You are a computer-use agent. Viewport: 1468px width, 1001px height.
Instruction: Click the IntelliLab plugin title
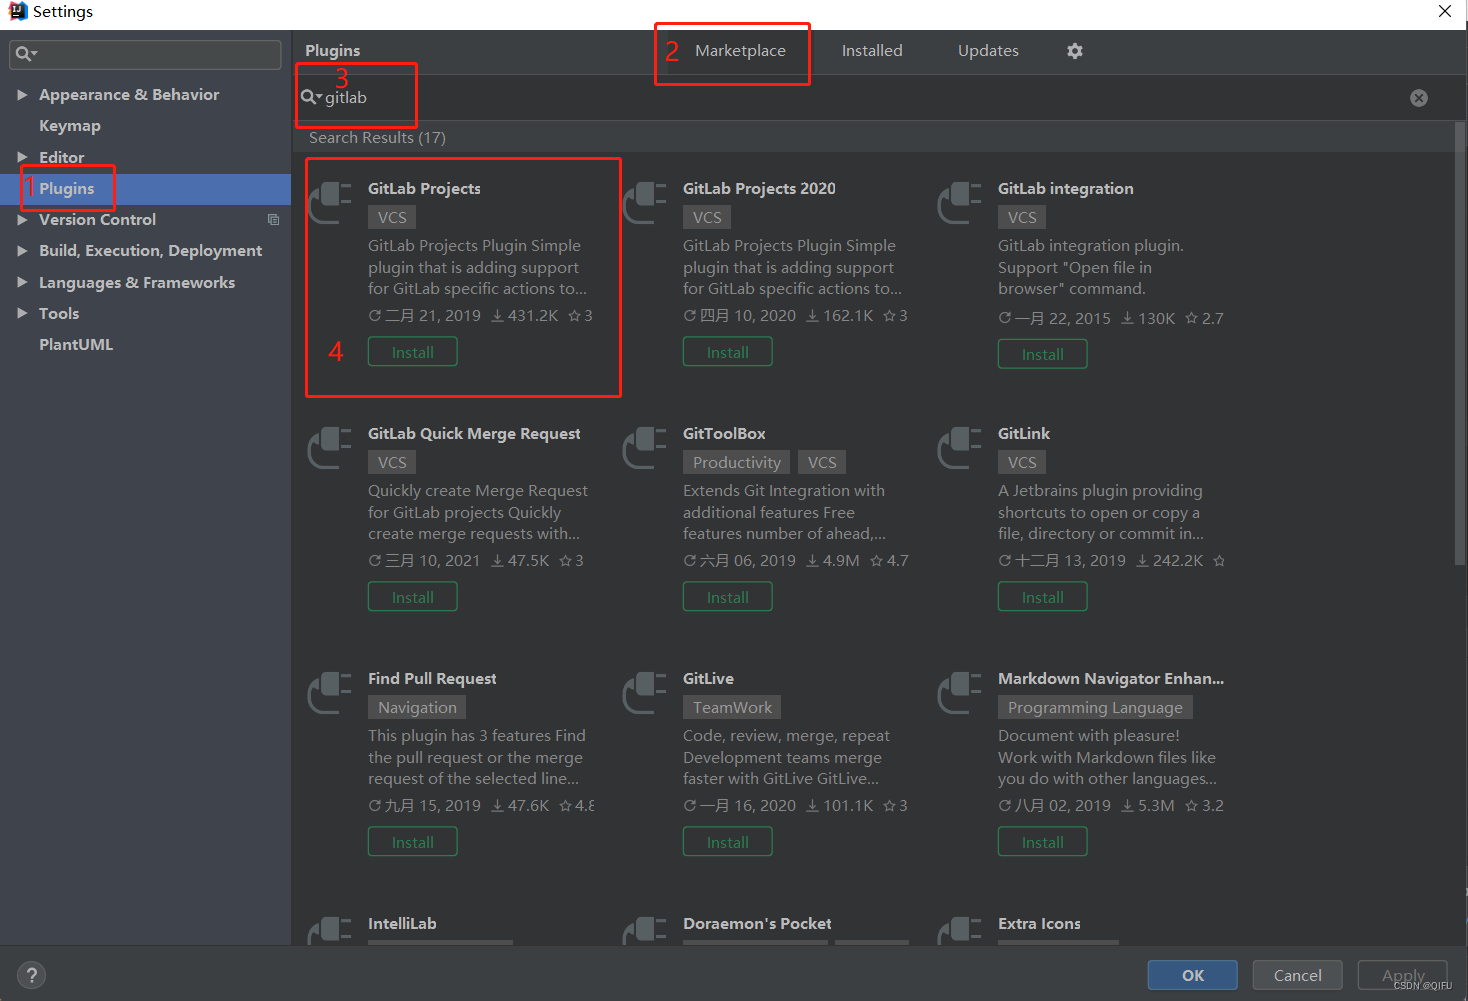click(x=402, y=924)
